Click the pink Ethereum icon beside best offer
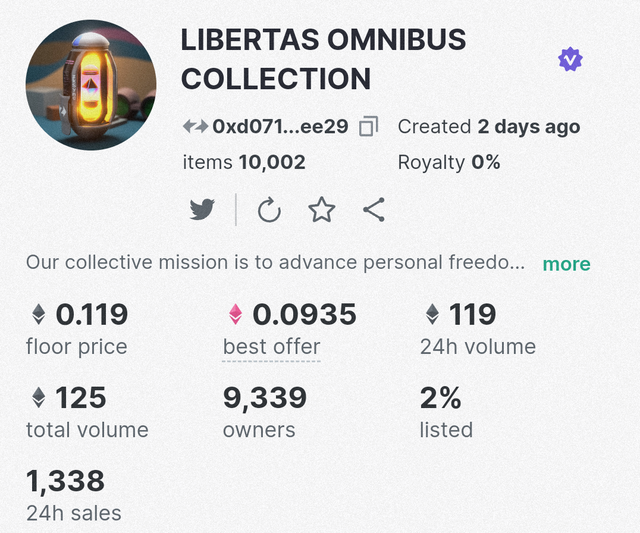 click(x=235, y=314)
